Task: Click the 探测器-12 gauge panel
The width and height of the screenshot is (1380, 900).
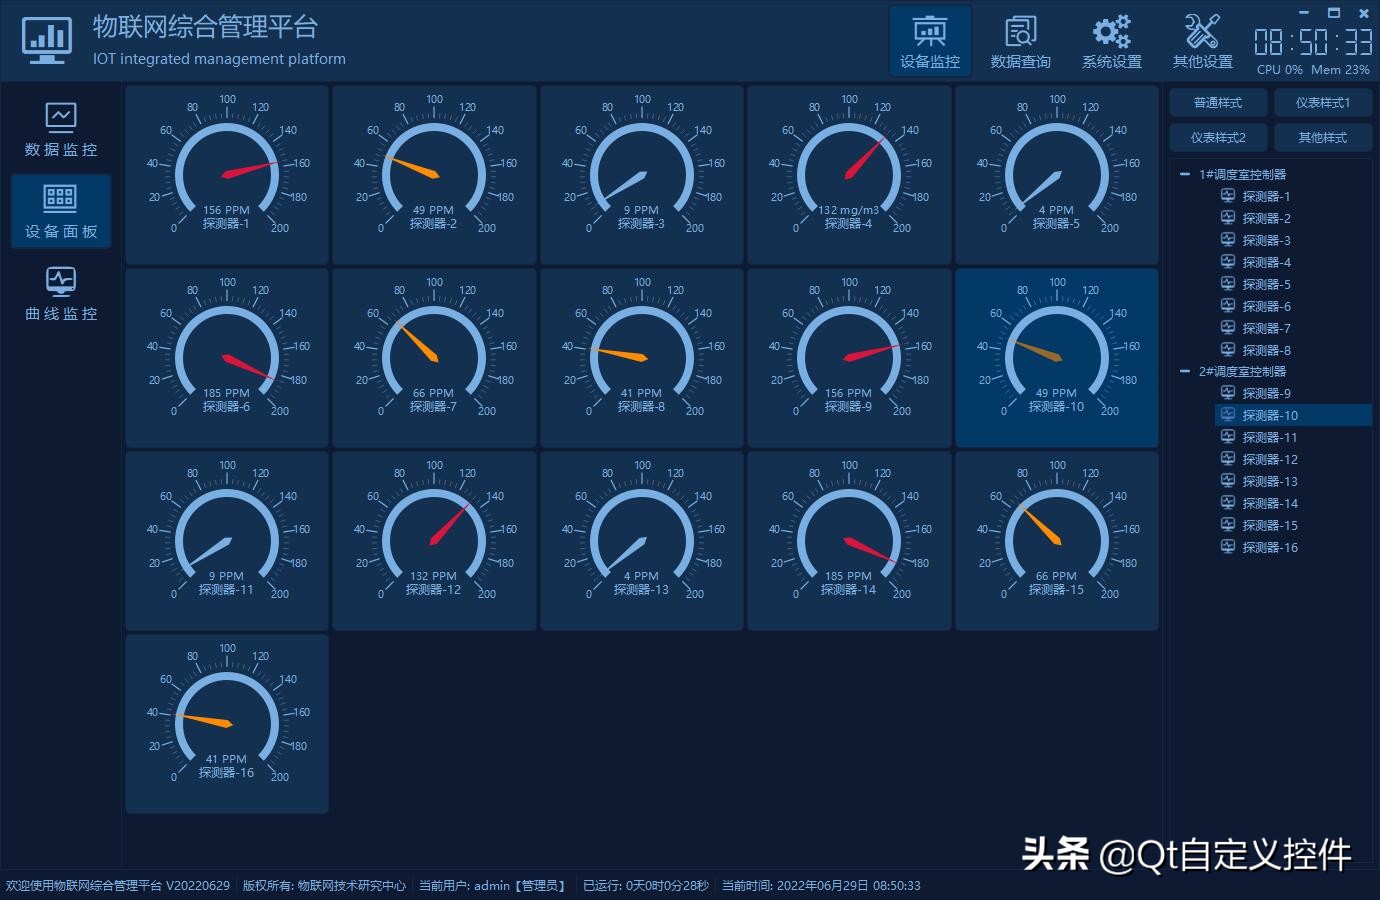Action: click(434, 541)
